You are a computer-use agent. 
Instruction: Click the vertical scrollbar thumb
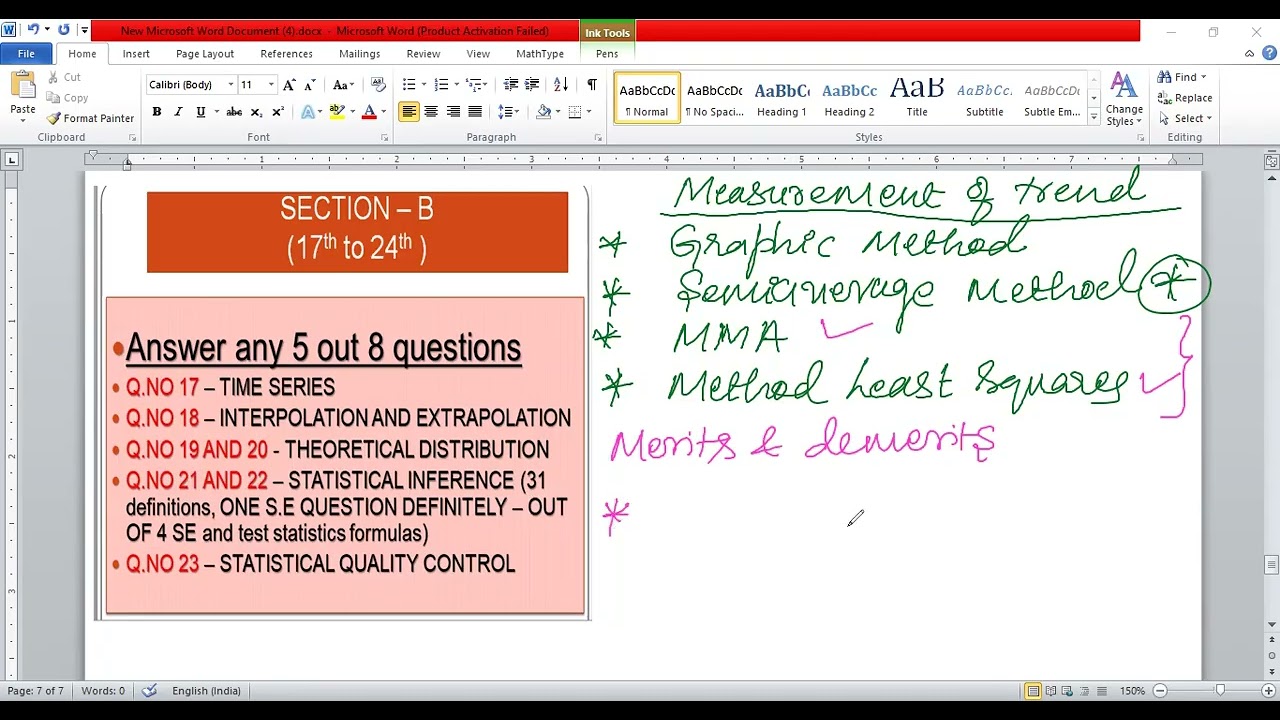[1272, 566]
